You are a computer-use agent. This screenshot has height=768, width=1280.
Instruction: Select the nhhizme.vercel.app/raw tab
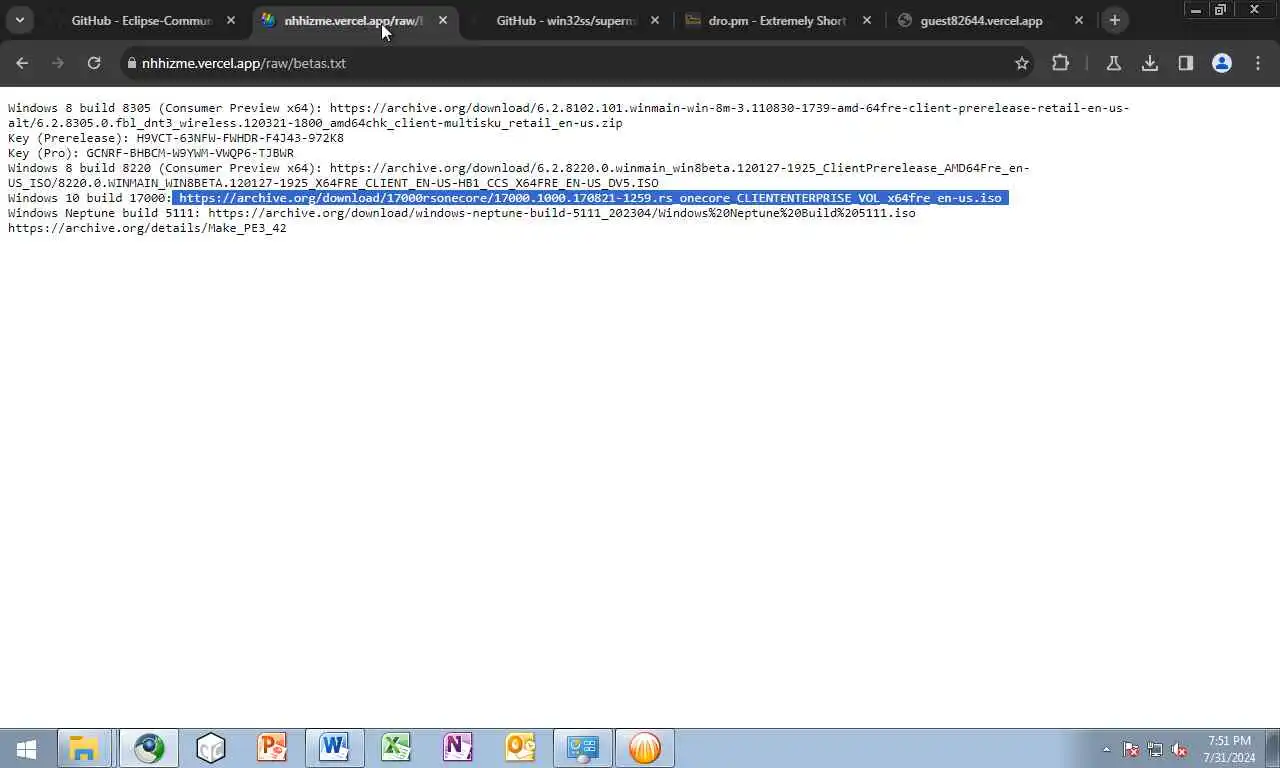[x=352, y=20]
